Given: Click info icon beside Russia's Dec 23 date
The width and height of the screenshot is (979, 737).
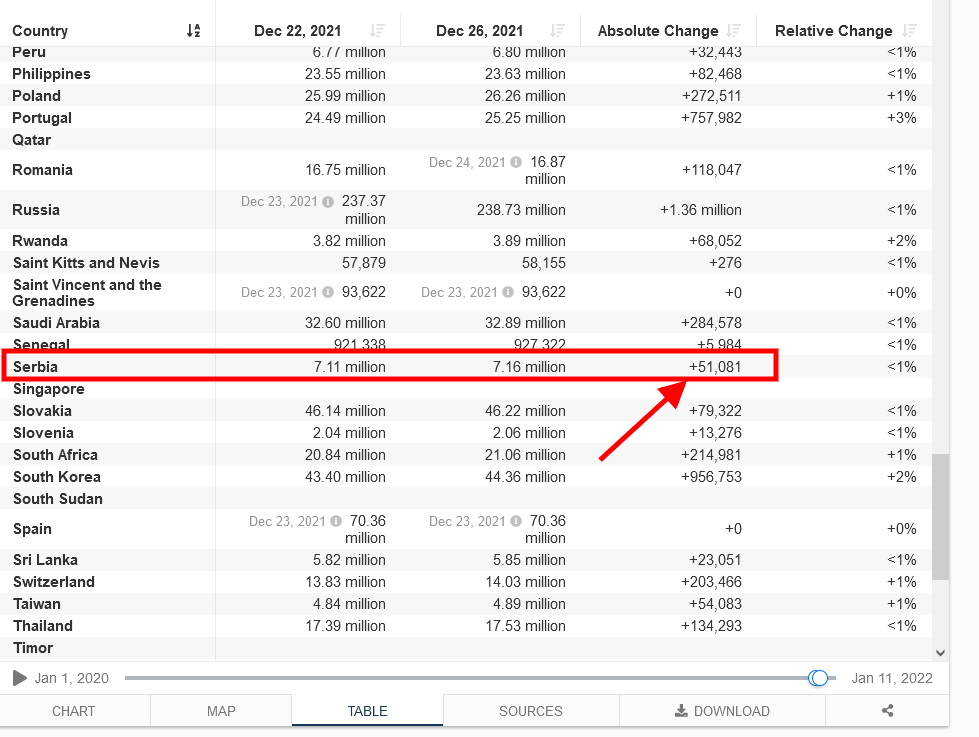Looking at the screenshot, I should pyautogui.click(x=328, y=202).
